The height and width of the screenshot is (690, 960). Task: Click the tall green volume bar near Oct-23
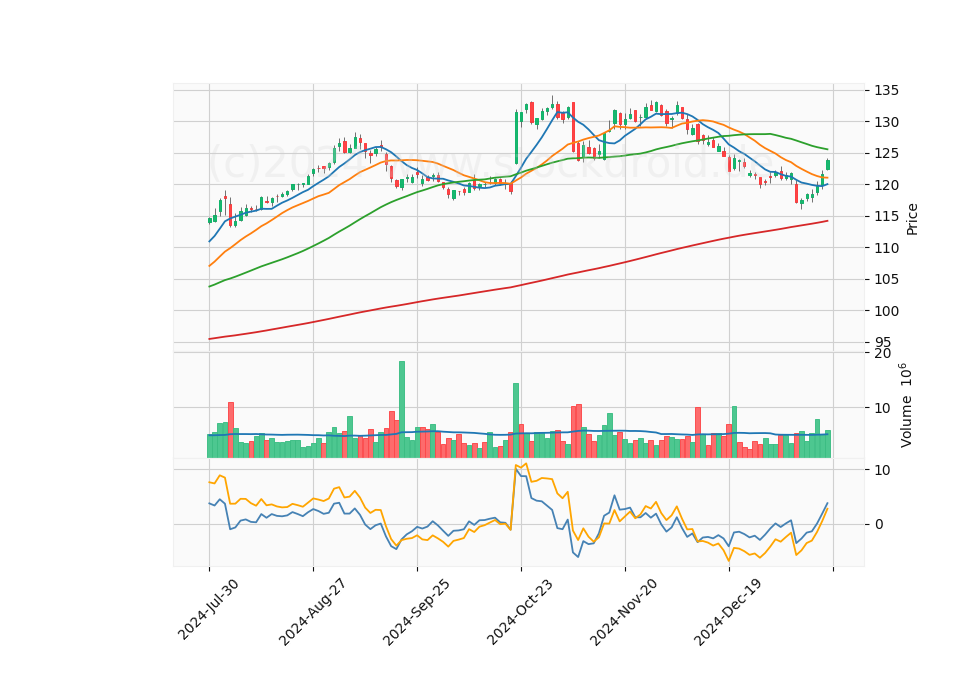click(x=516, y=420)
